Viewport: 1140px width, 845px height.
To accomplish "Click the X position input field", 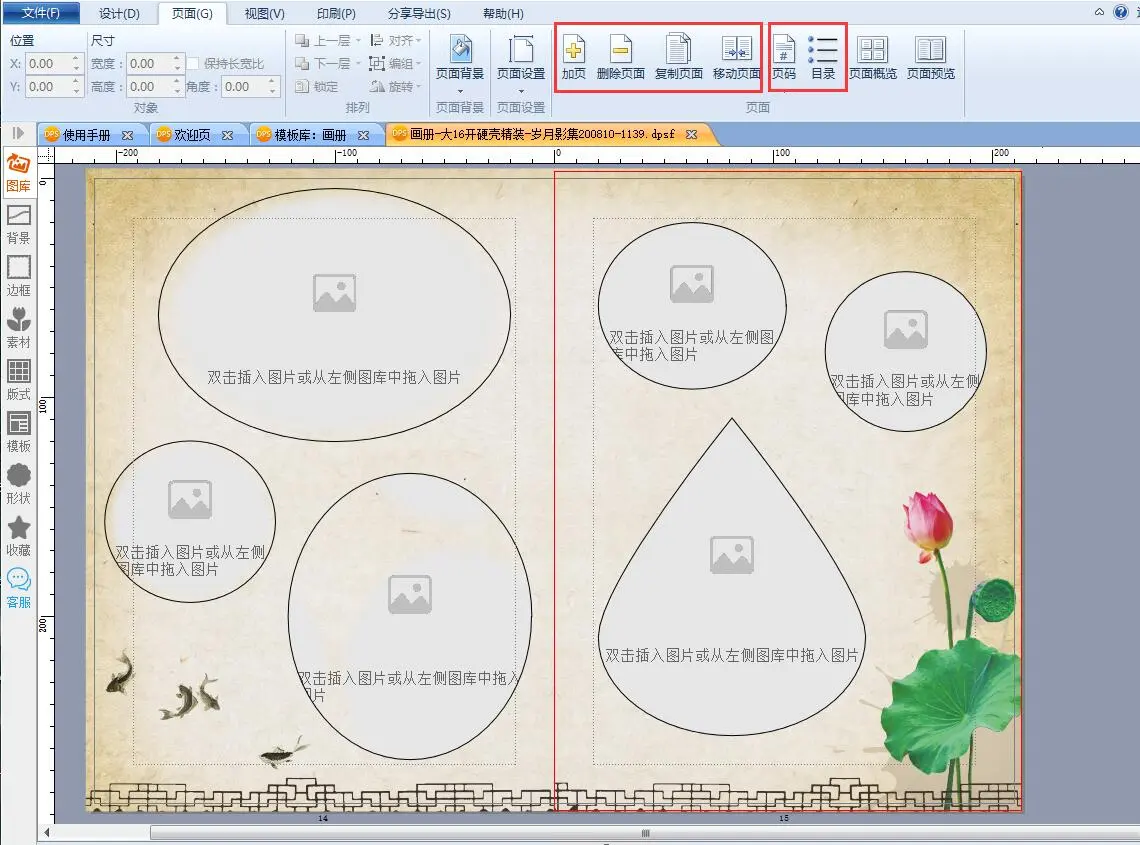I will pos(47,64).
